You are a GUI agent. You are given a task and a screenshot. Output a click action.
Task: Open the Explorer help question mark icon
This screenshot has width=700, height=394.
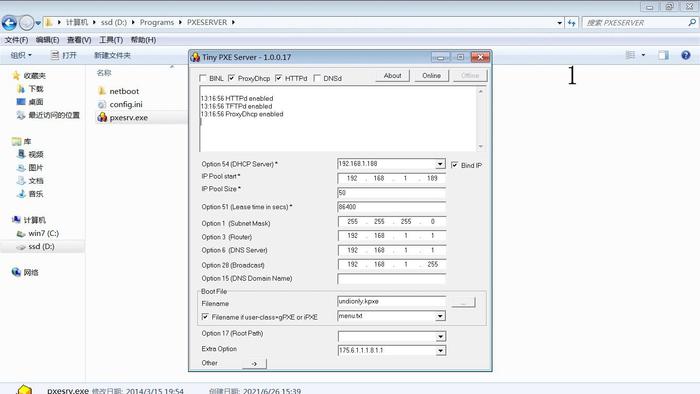(686, 55)
